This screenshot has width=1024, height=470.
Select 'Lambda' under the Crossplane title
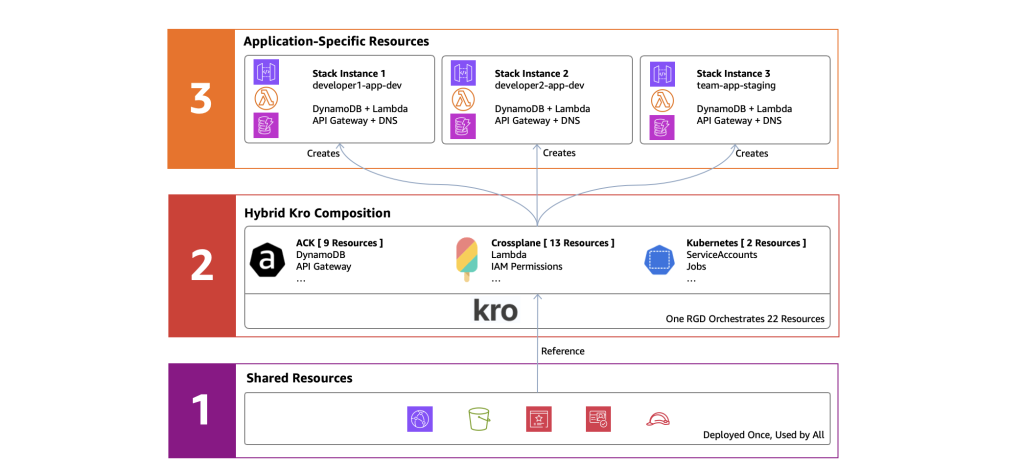[508, 255]
